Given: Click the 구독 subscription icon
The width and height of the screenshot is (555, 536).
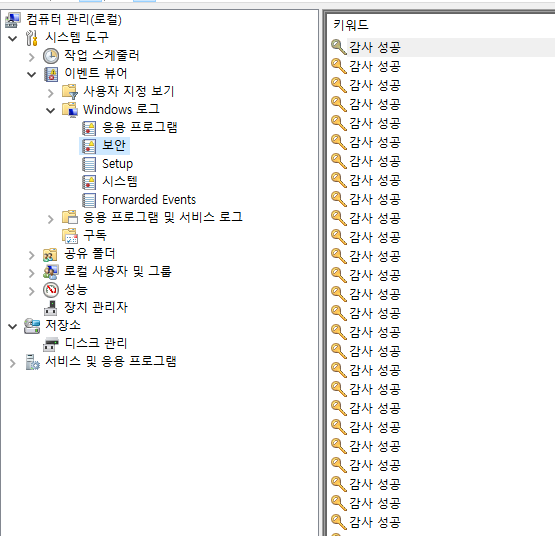Looking at the screenshot, I should (x=70, y=236).
